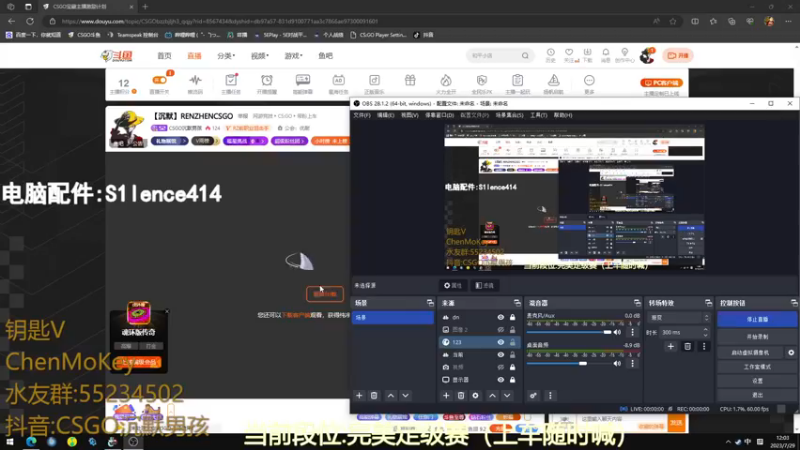Image resolution: width=800 pixels, height=450 pixels.
Task: Add a new scene with the plus icon
Action: (x=359, y=395)
